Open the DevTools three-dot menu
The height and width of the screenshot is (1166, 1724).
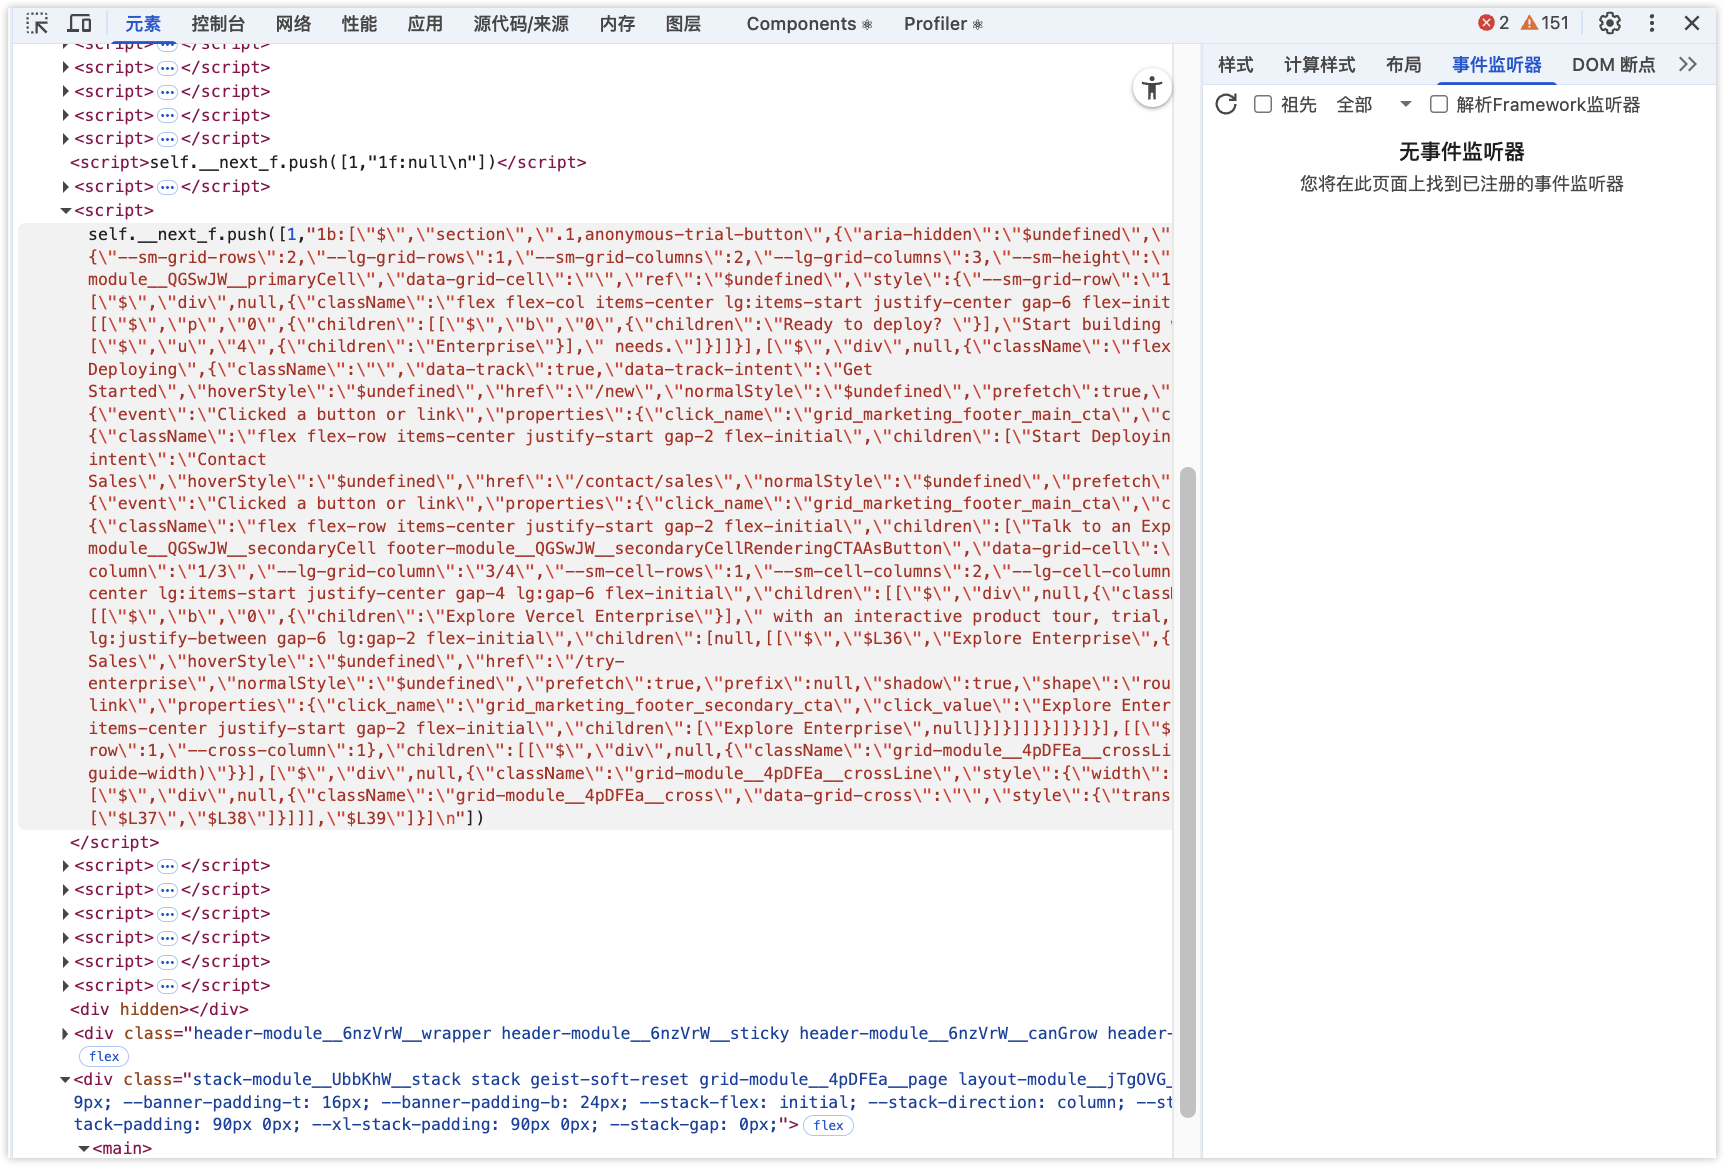pyautogui.click(x=1652, y=23)
